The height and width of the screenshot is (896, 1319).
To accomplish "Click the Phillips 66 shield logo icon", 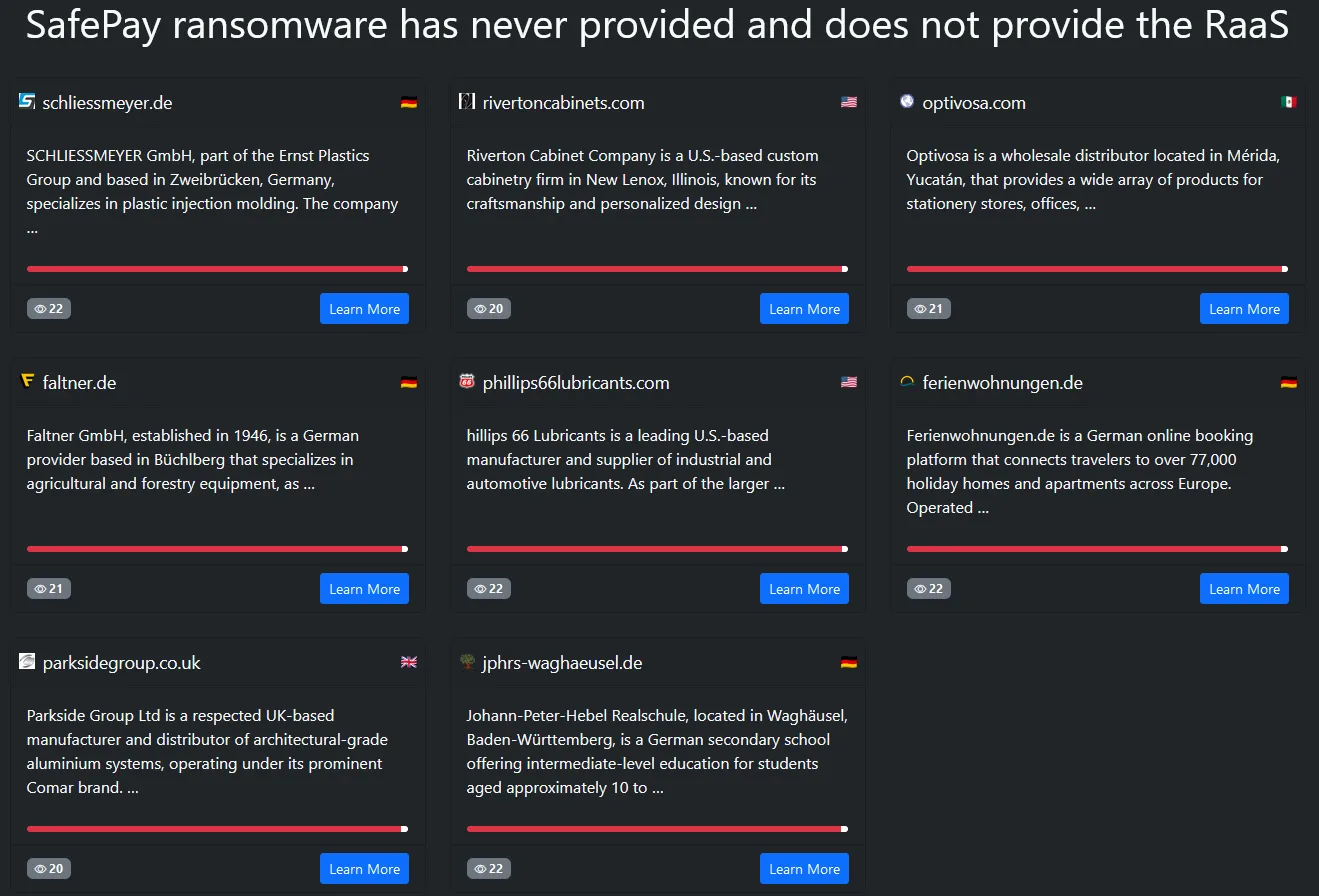I will point(467,381).
